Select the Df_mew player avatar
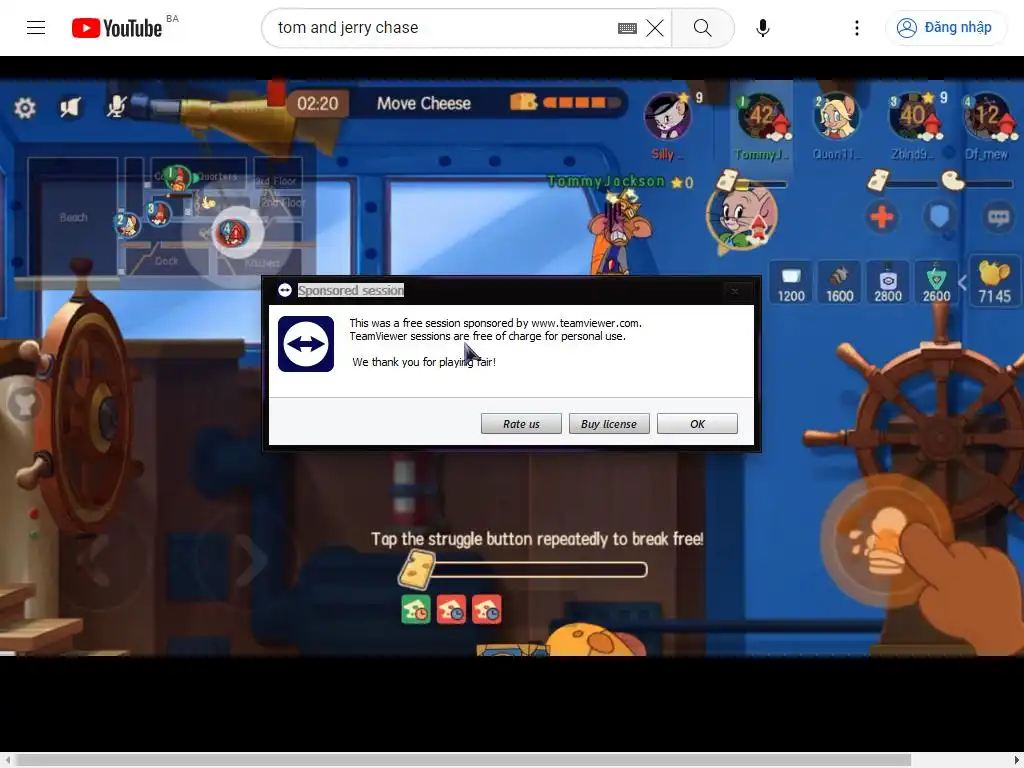The height and width of the screenshot is (768, 1024). [x=987, y=117]
